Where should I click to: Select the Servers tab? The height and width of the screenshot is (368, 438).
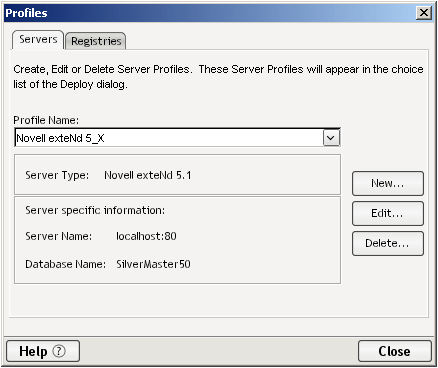[38, 40]
